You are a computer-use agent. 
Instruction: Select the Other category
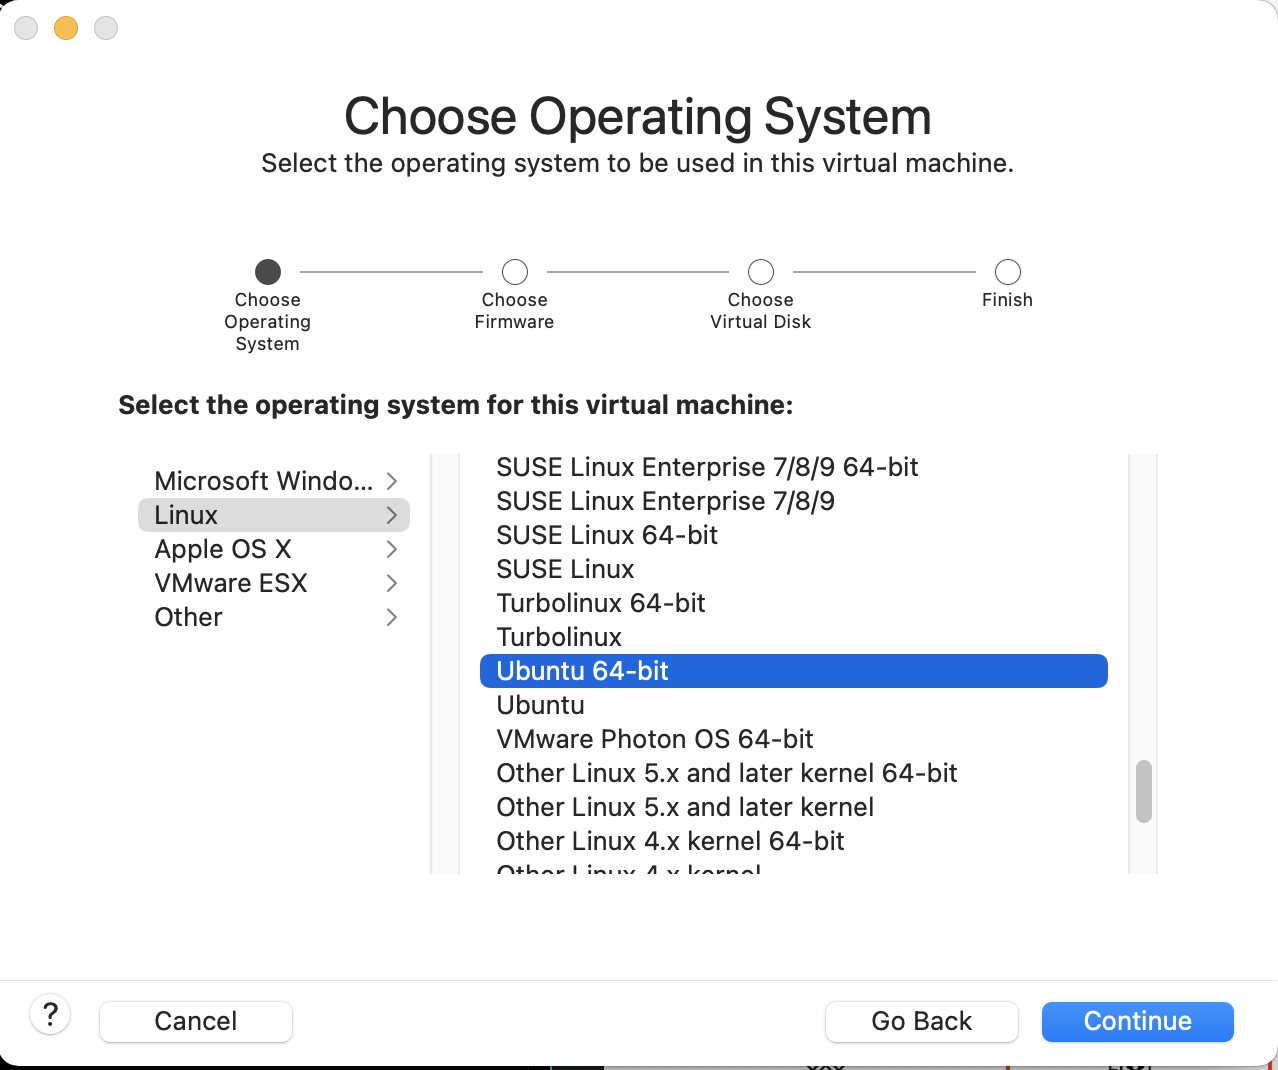[274, 617]
